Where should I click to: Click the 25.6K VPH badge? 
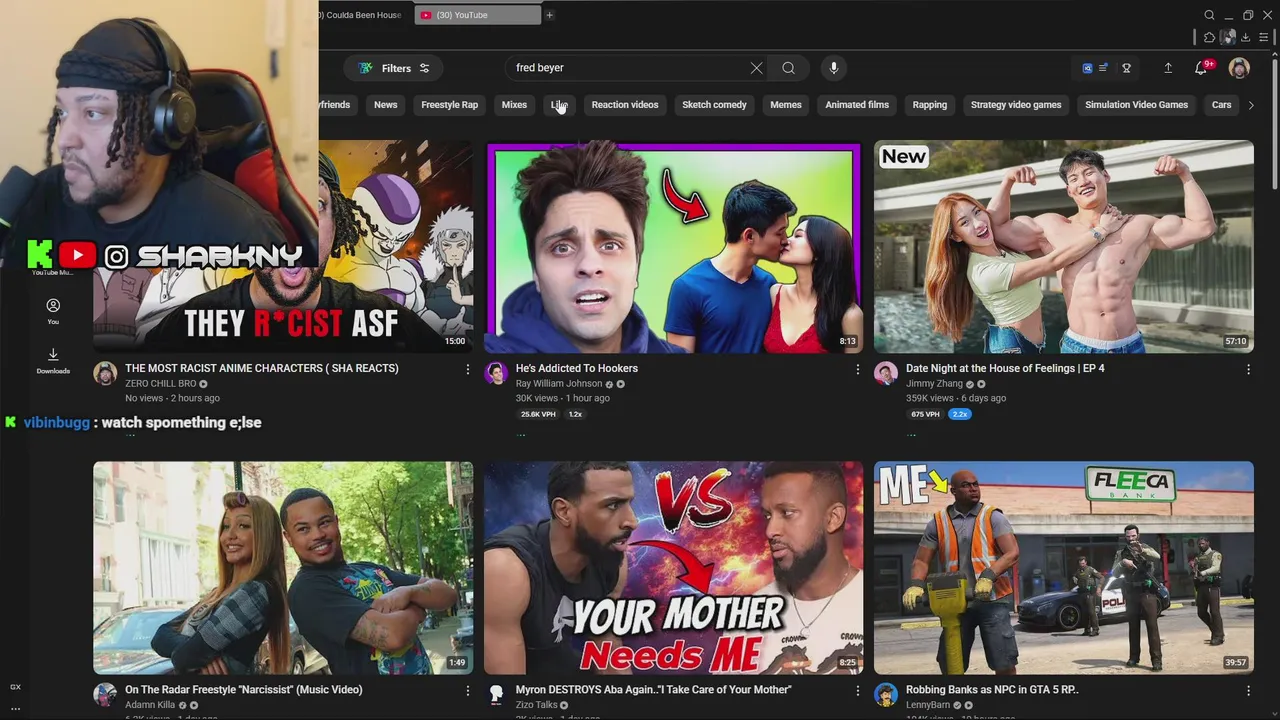[x=538, y=414]
